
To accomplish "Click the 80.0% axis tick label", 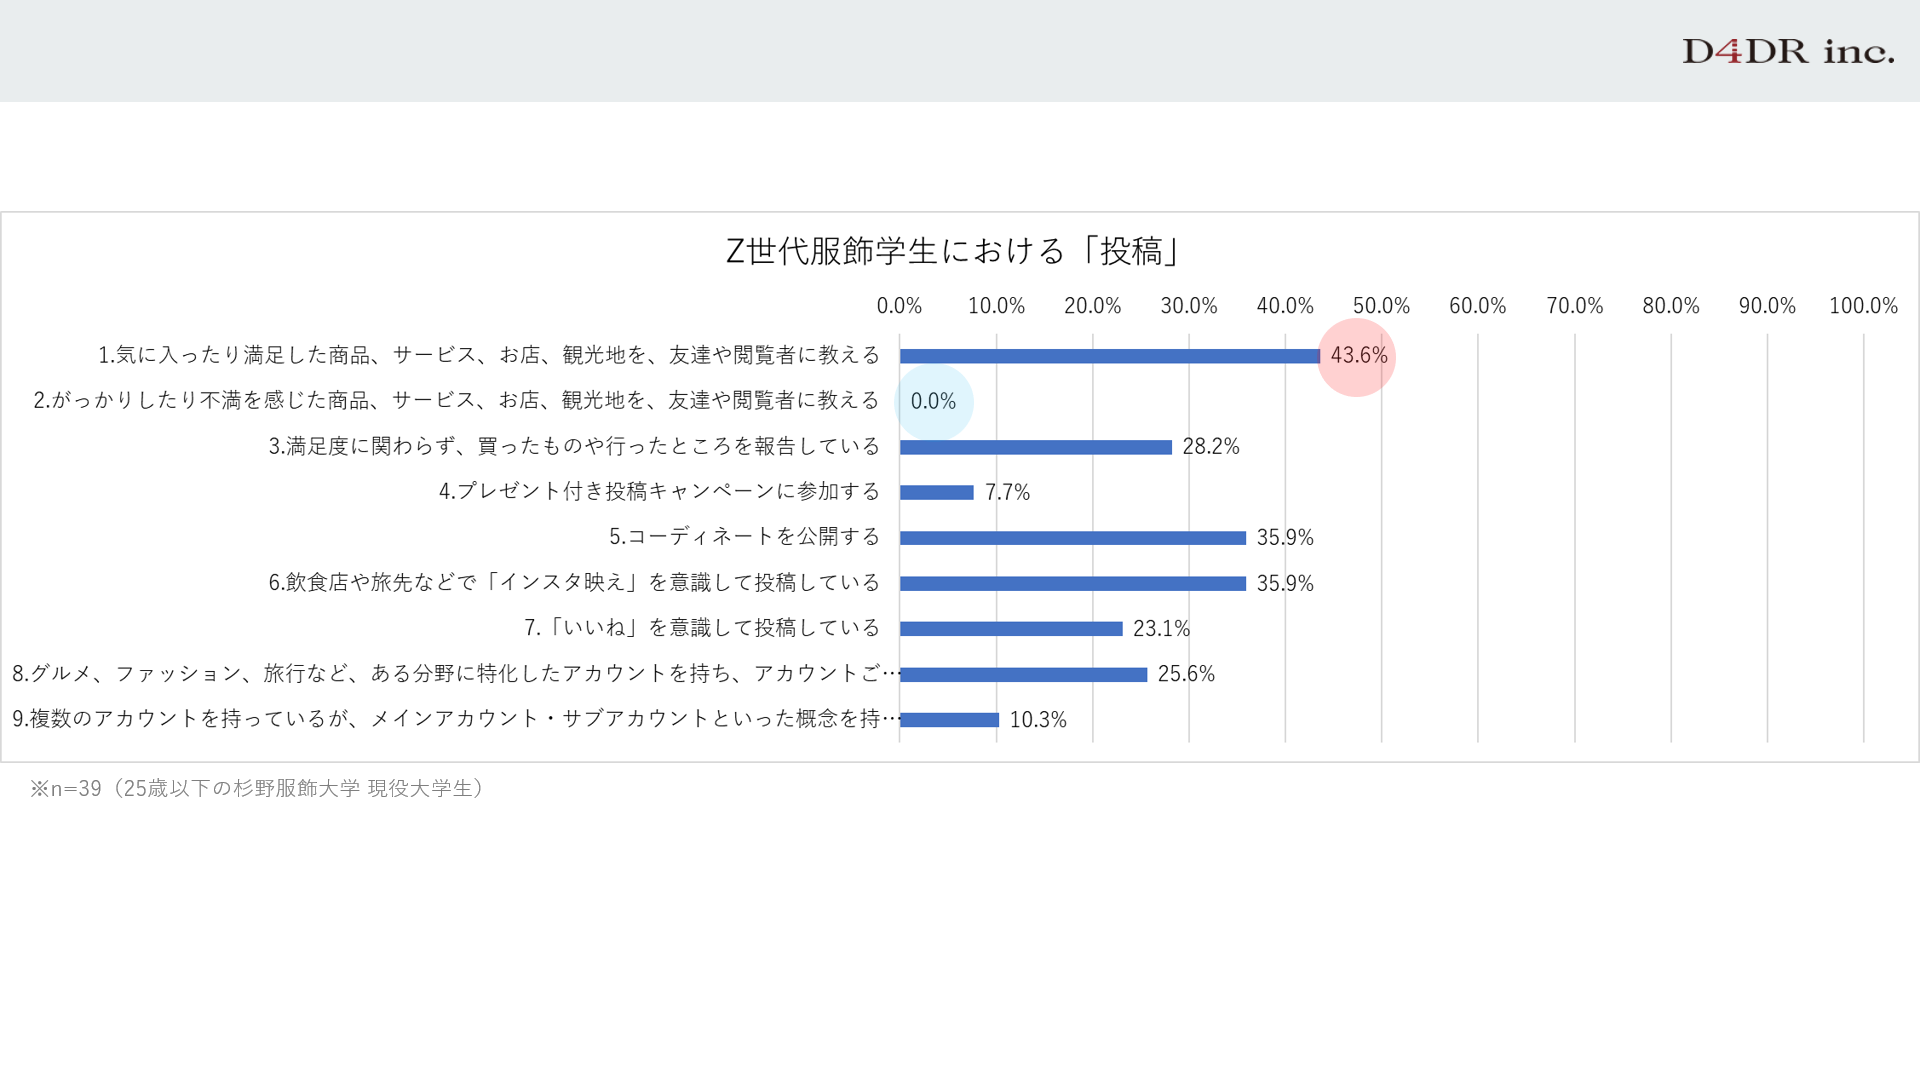I will pos(1671,306).
